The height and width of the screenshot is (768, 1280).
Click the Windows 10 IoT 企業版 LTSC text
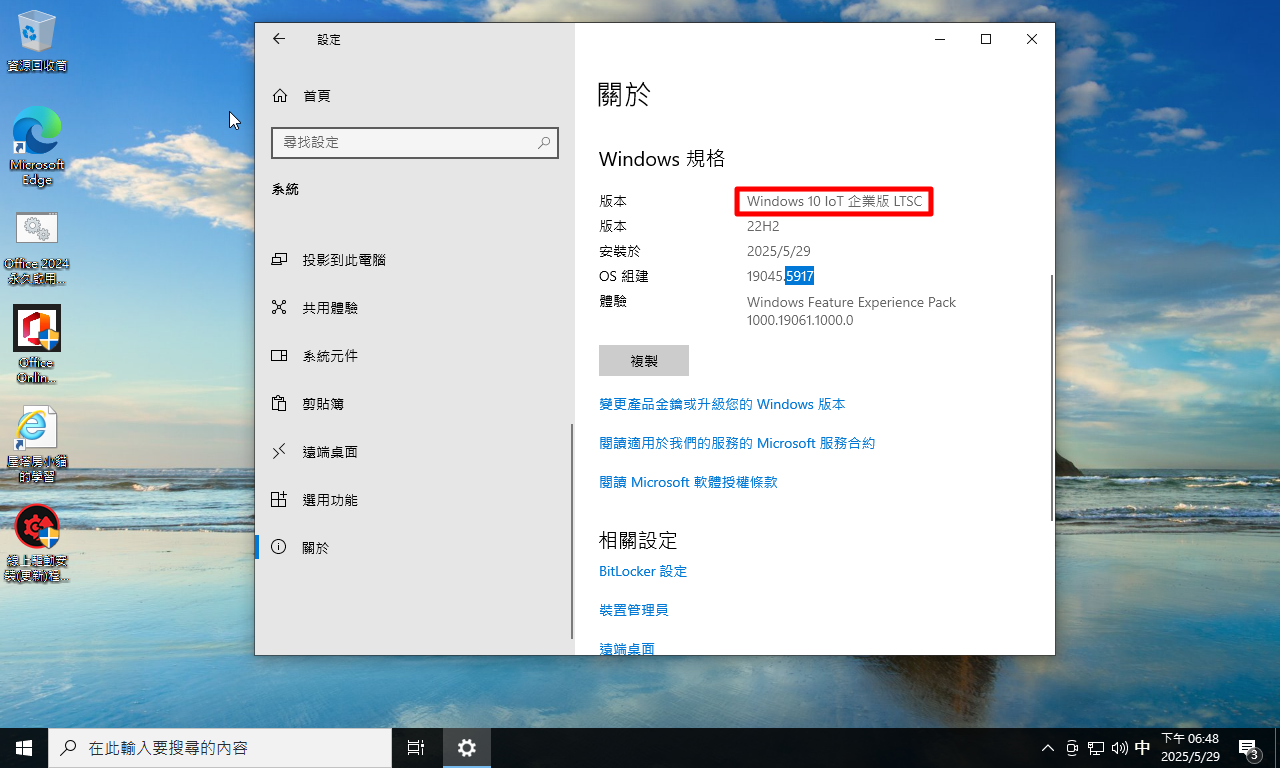(835, 201)
